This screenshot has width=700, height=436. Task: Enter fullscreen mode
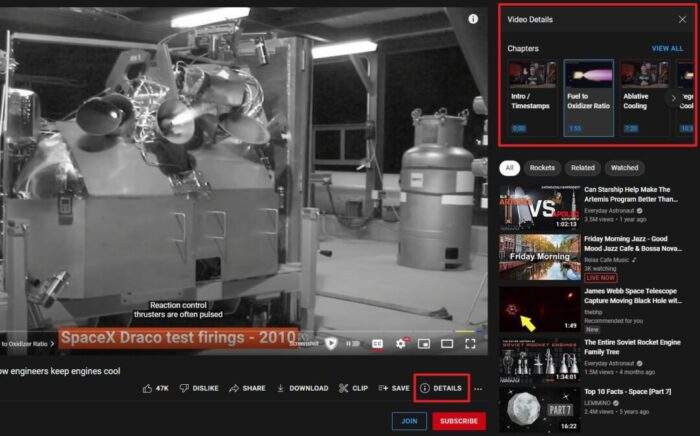[x=470, y=344]
